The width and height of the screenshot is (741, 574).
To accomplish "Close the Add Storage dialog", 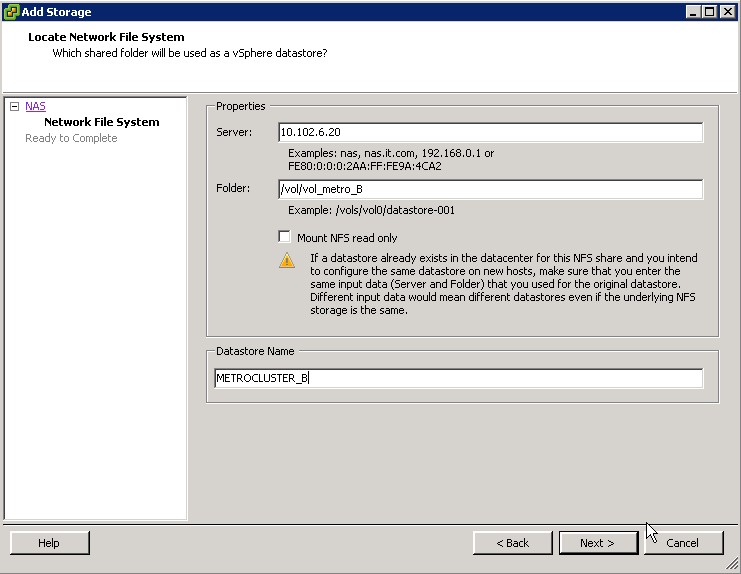I will pyautogui.click(x=728, y=12).
